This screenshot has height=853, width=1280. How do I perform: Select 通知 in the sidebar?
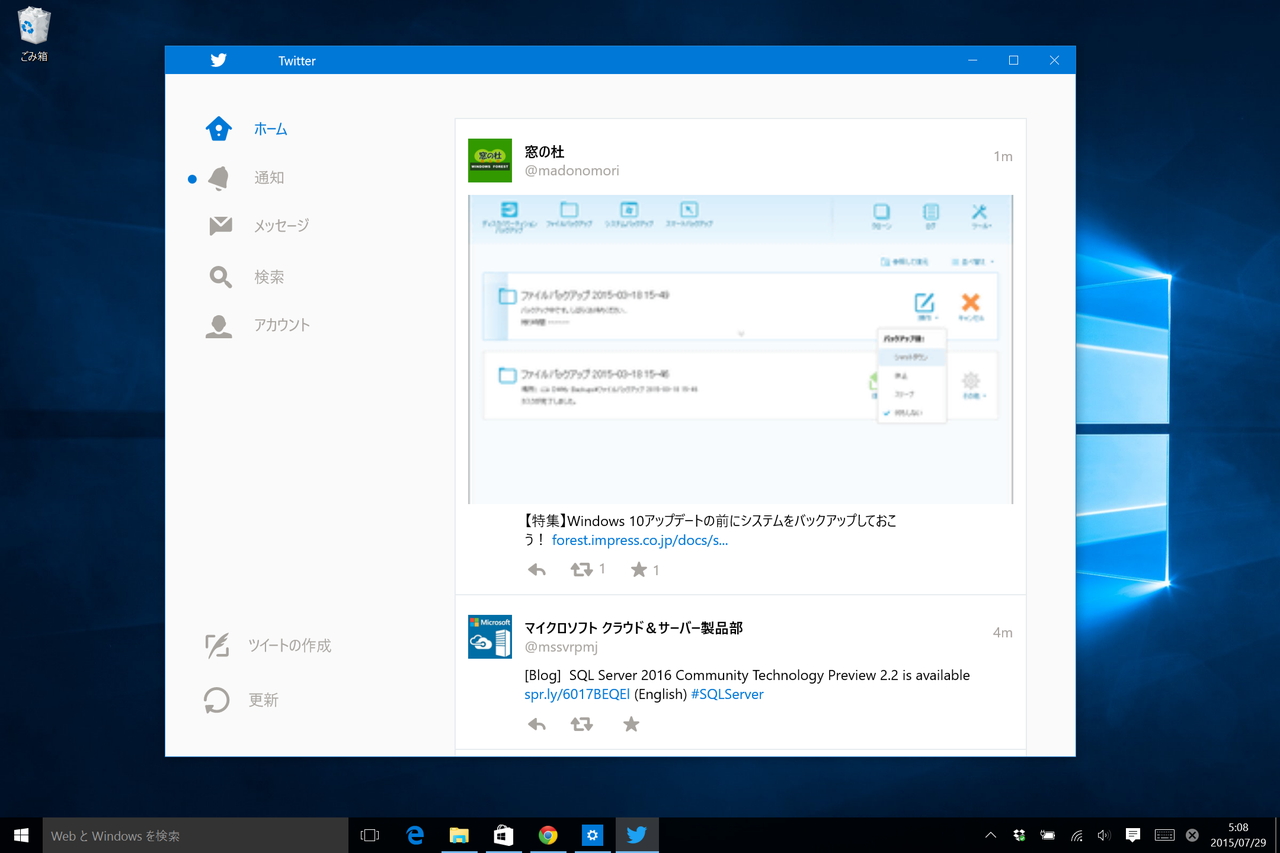point(269,178)
